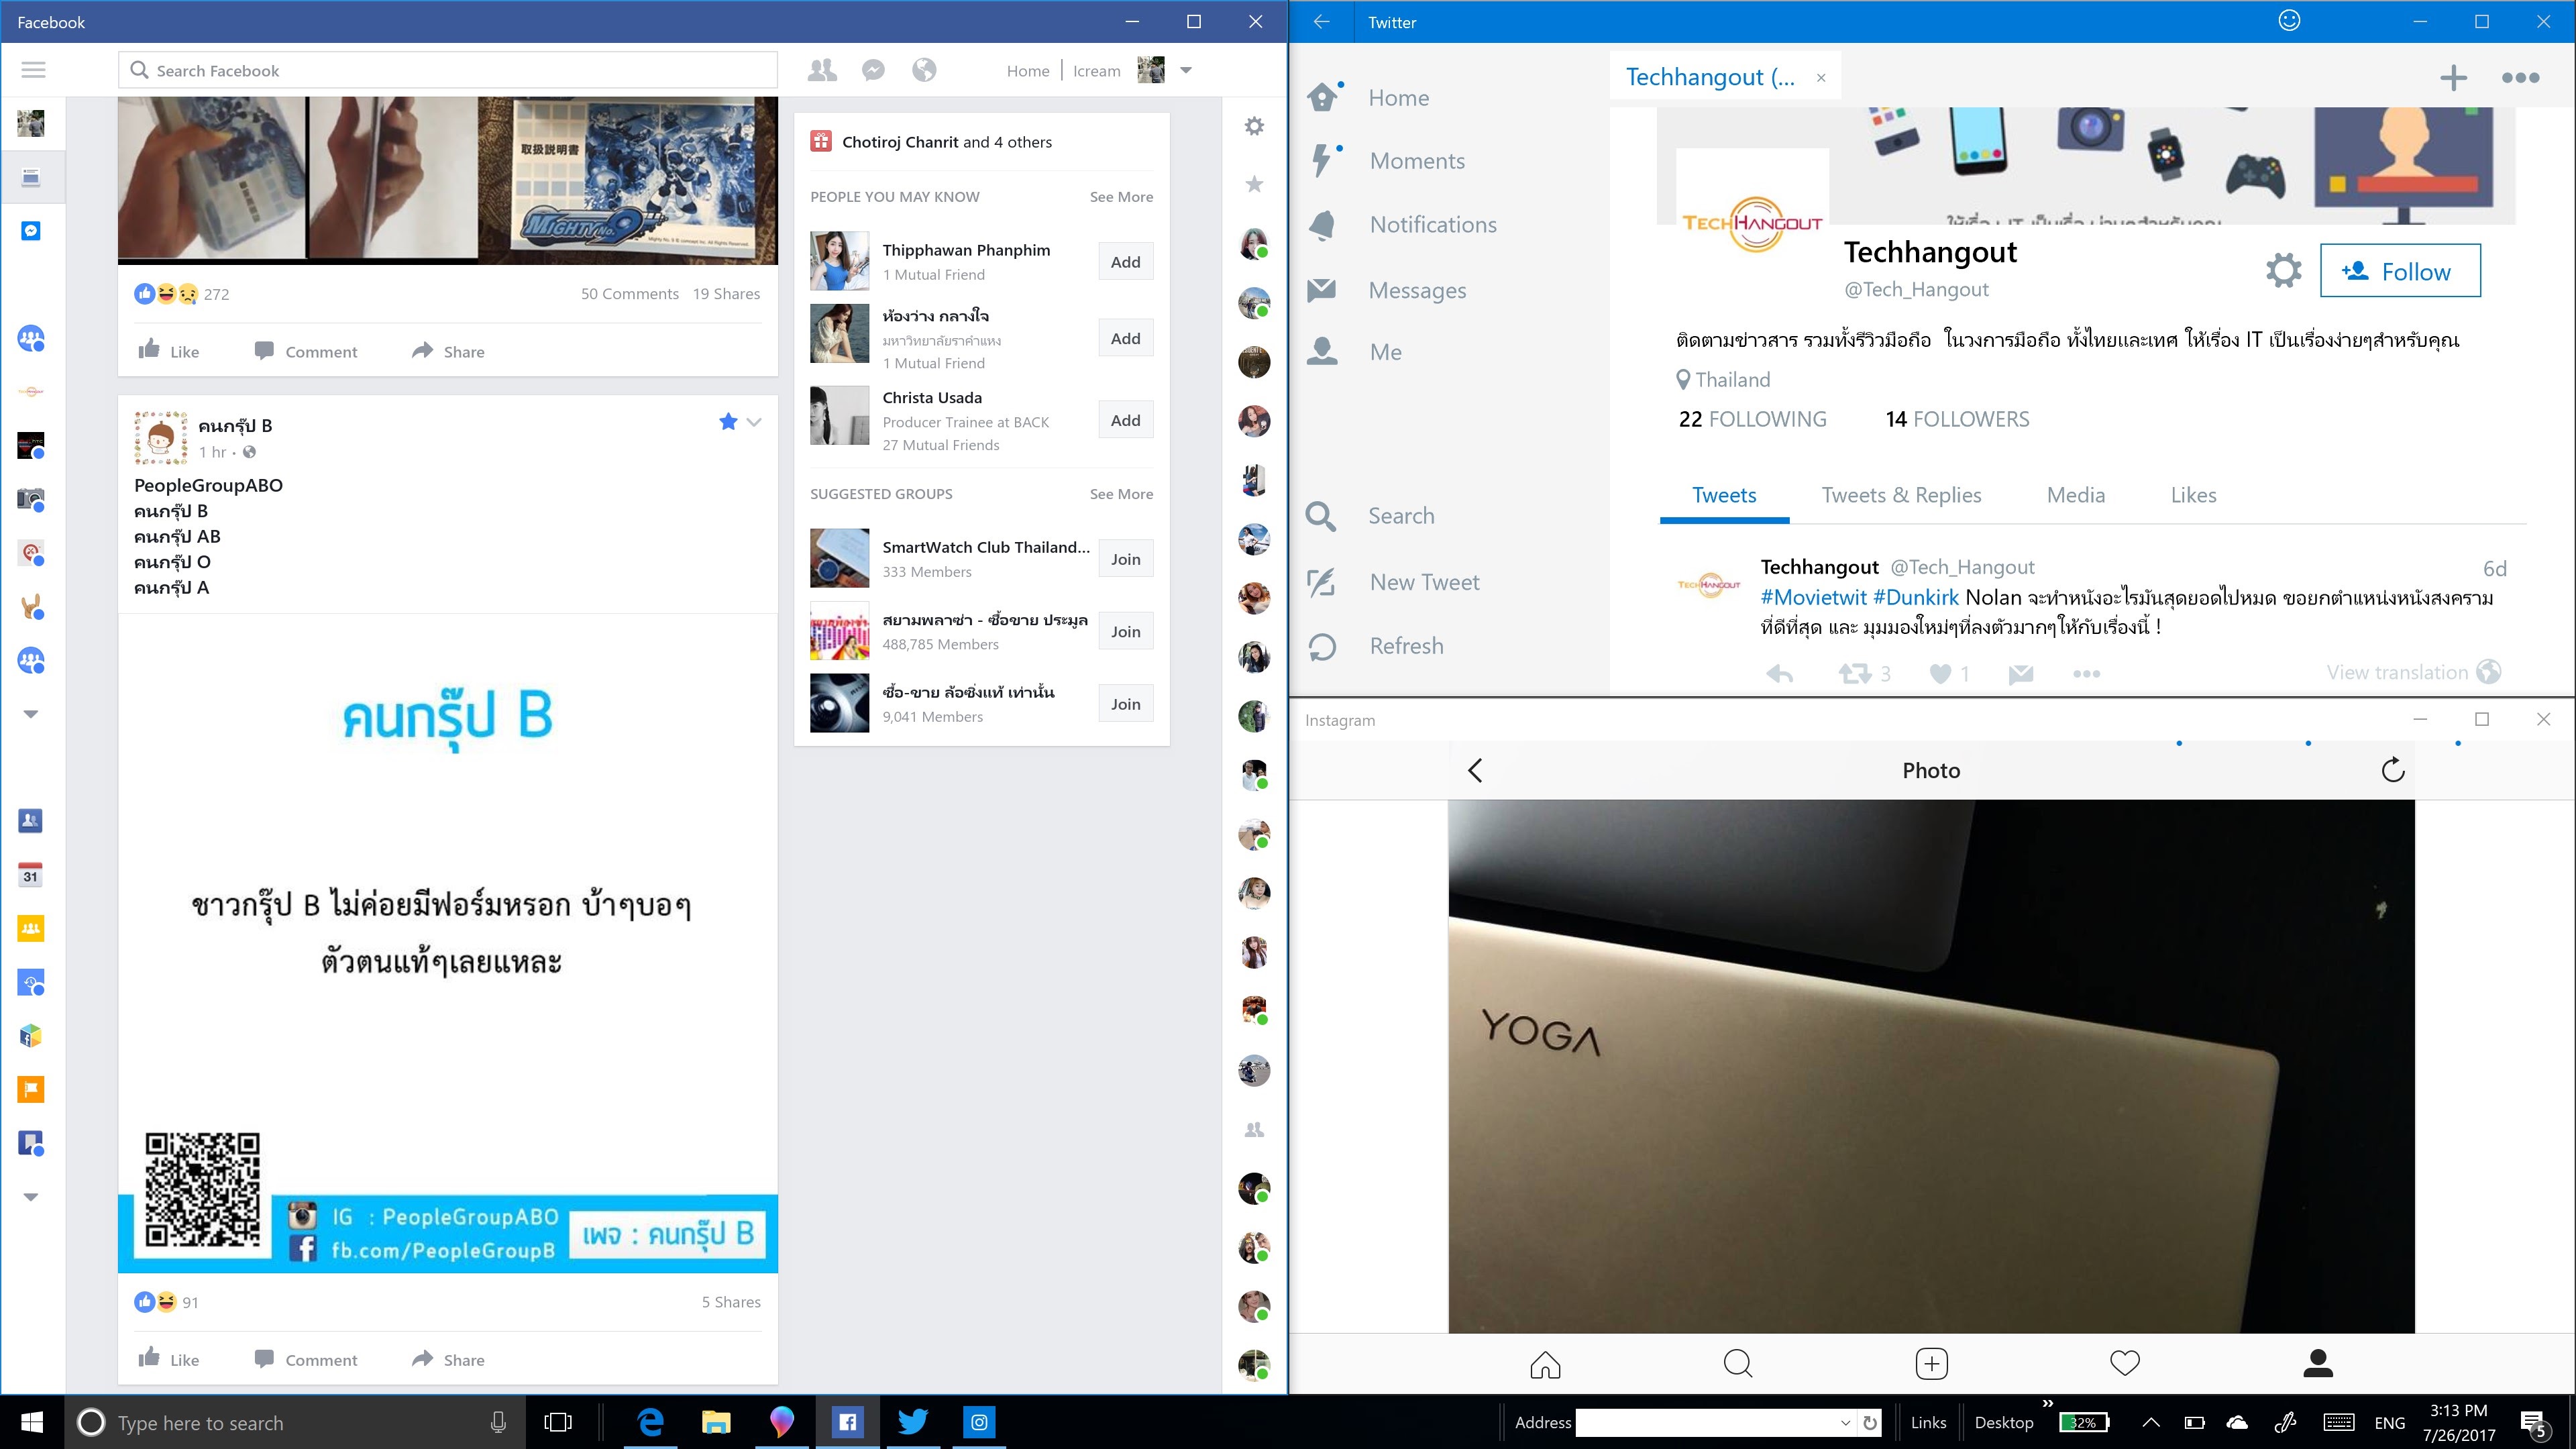Comment on the Mighty No. 9 post
2576x1449 pixels.
pos(306,351)
